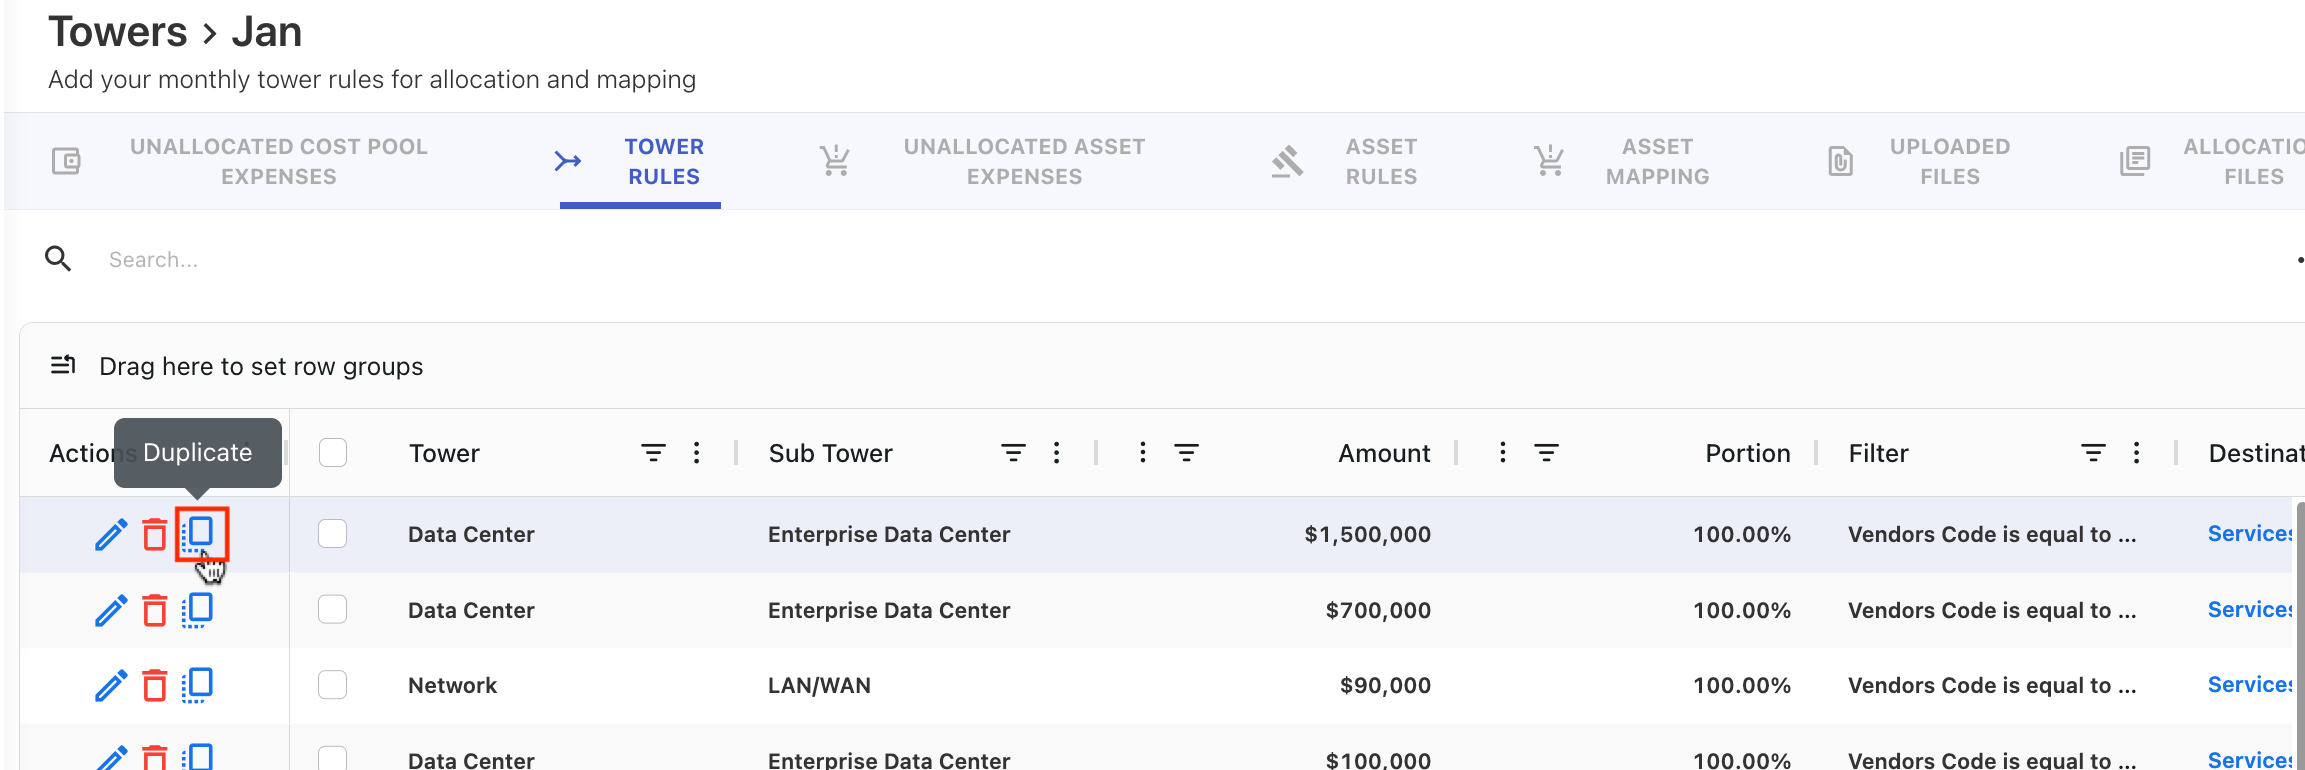Delete the $1,500,000 Data Center rule
Image resolution: width=2305 pixels, height=770 pixels.
[154, 534]
